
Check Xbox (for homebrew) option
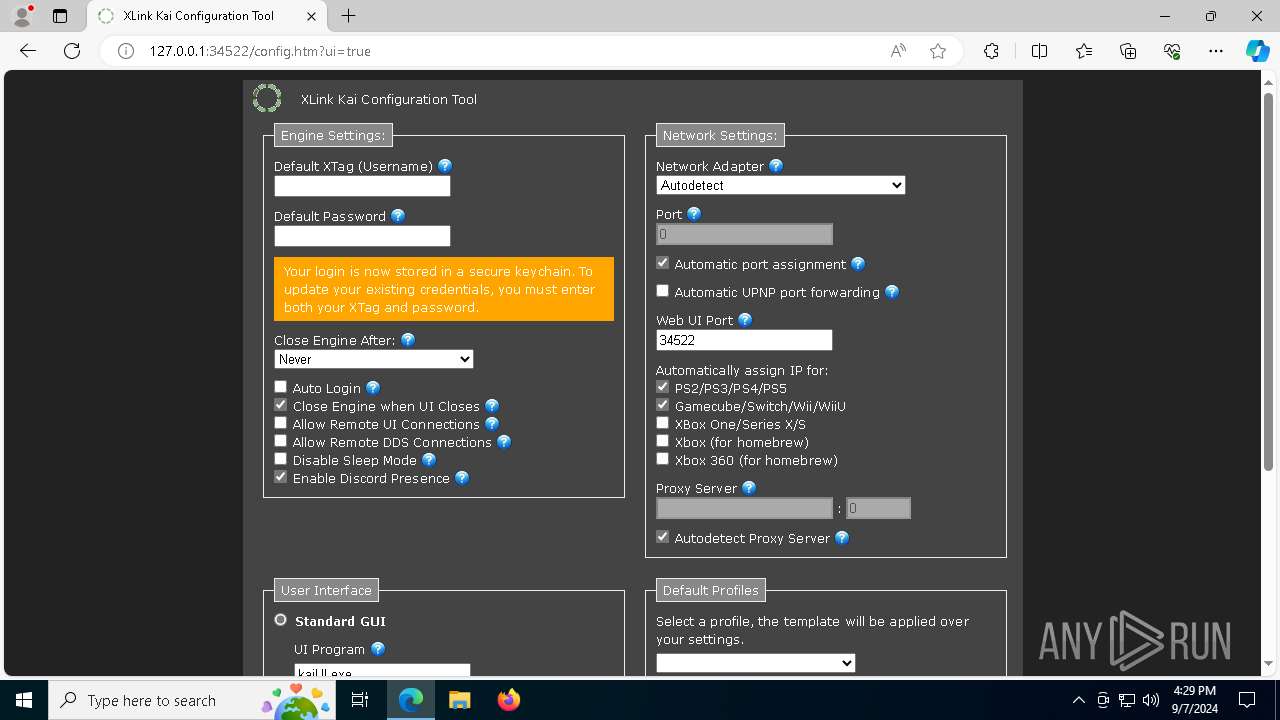[663, 441]
